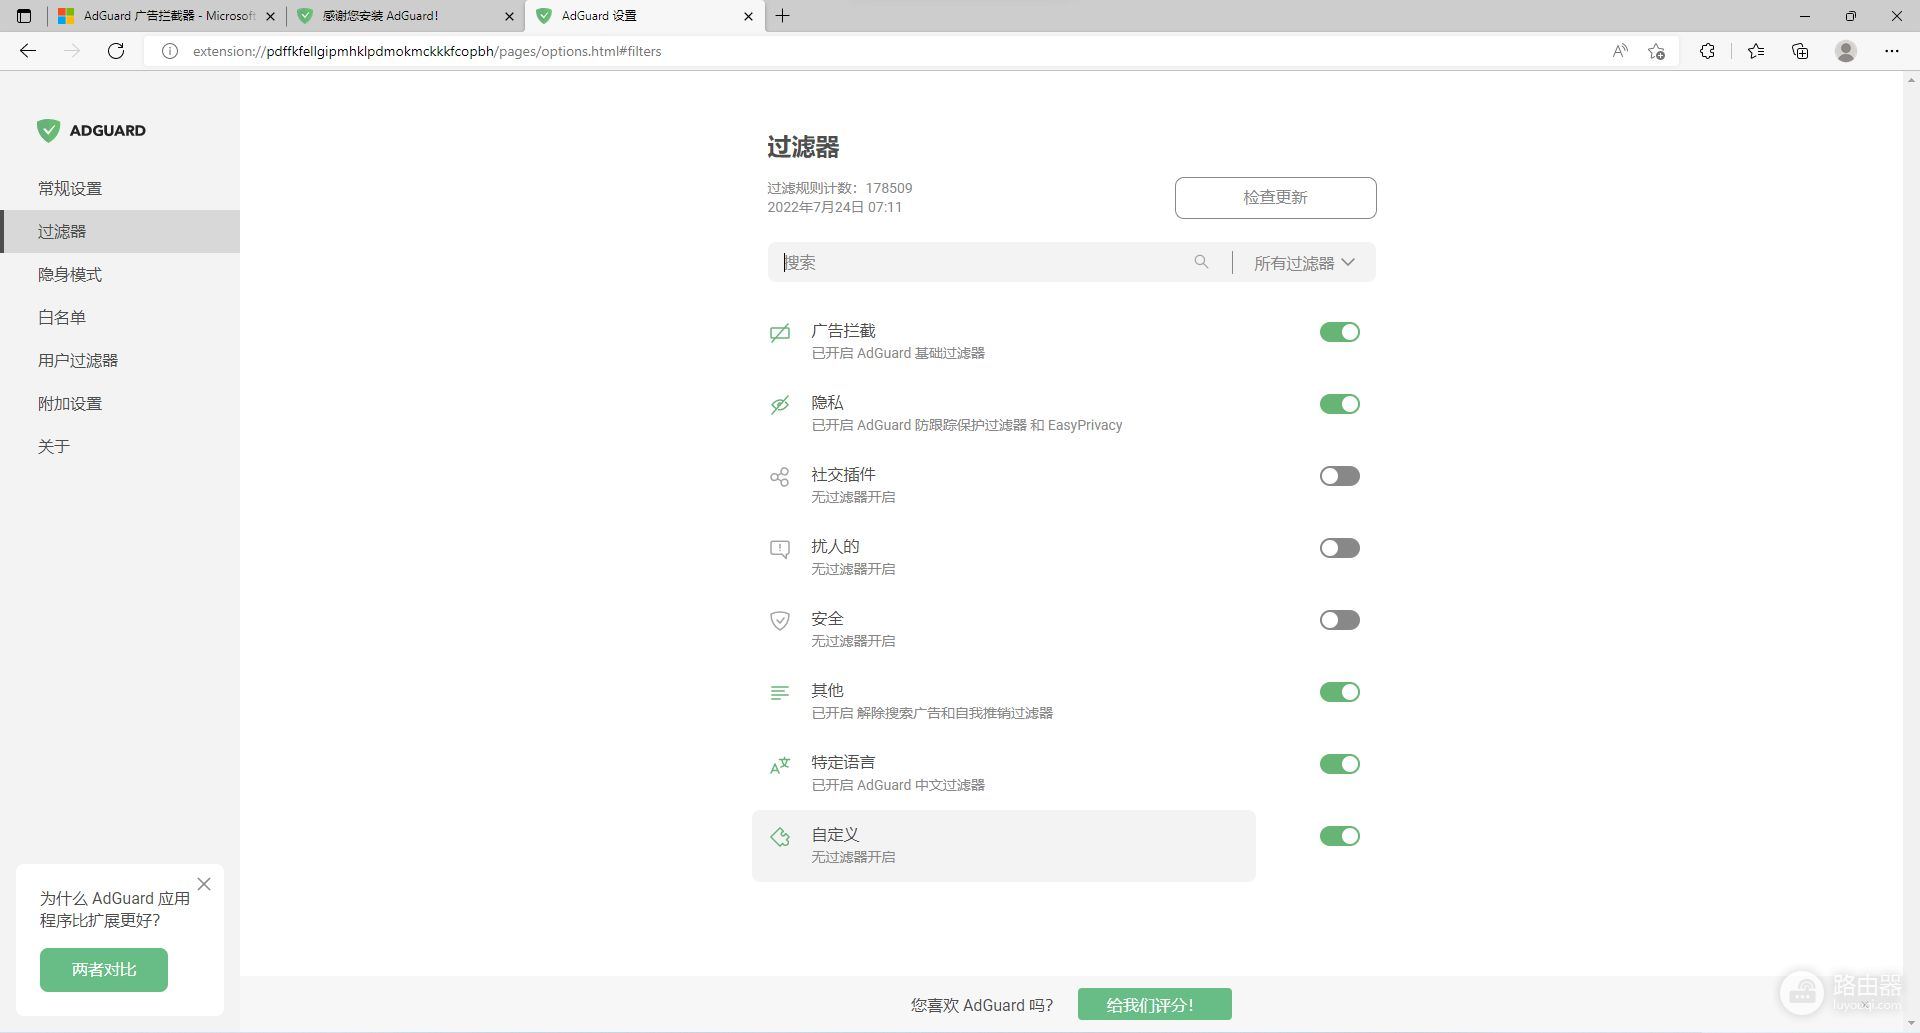Dismiss the AdGuard app promo popup
Viewport: 1920px width, 1033px height.
pyautogui.click(x=204, y=884)
